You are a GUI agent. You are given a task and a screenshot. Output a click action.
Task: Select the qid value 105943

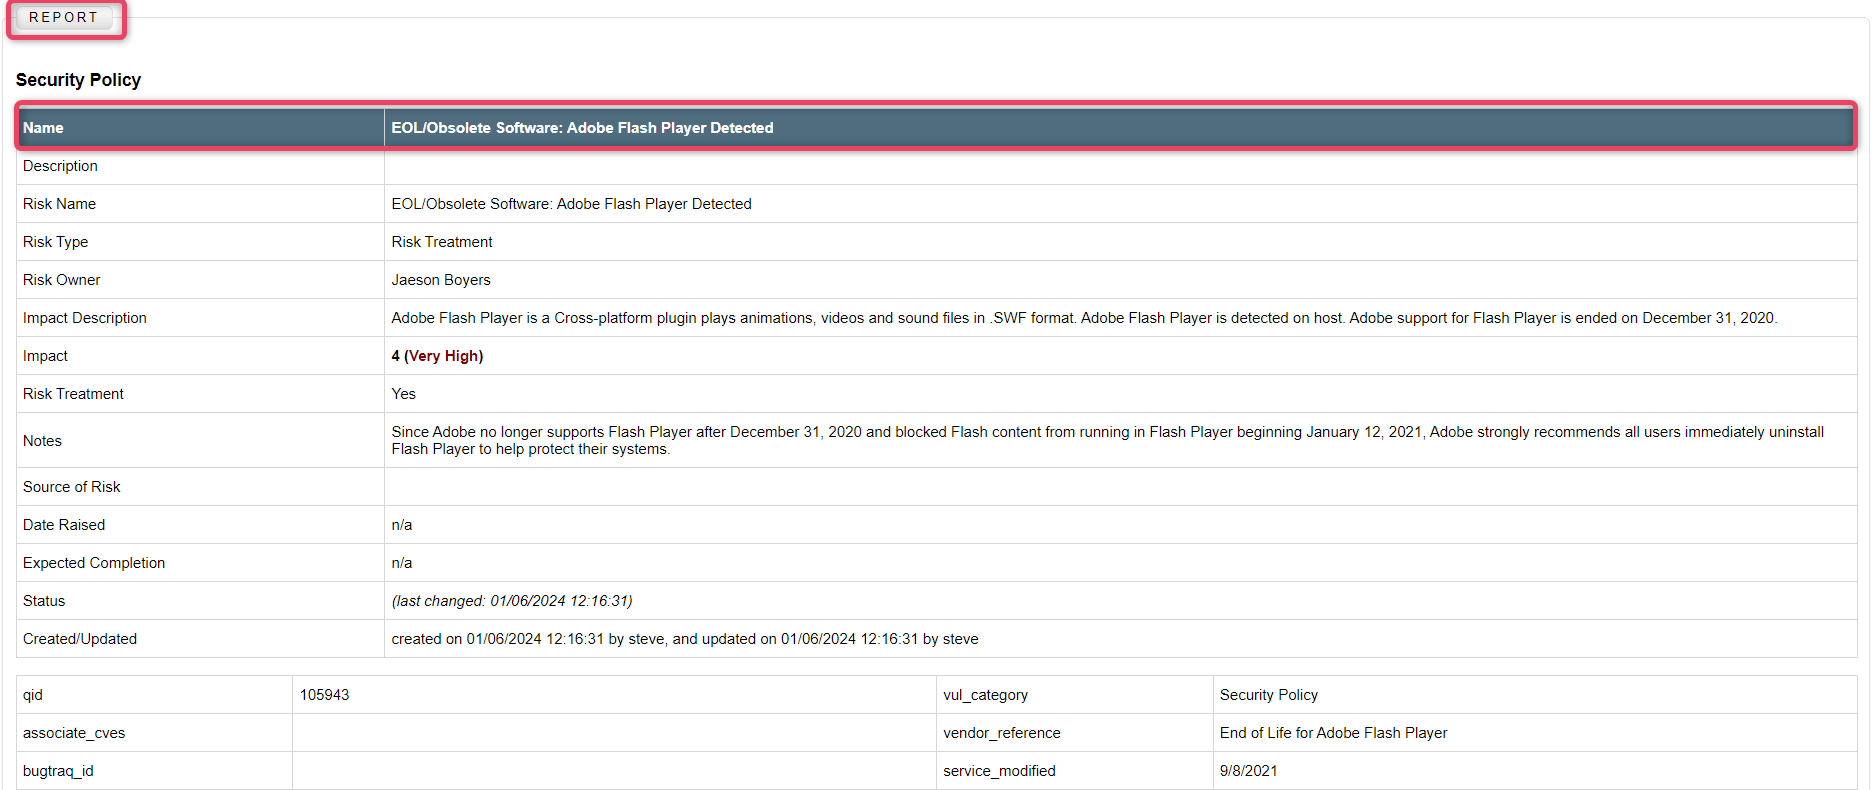coord(324,695)
